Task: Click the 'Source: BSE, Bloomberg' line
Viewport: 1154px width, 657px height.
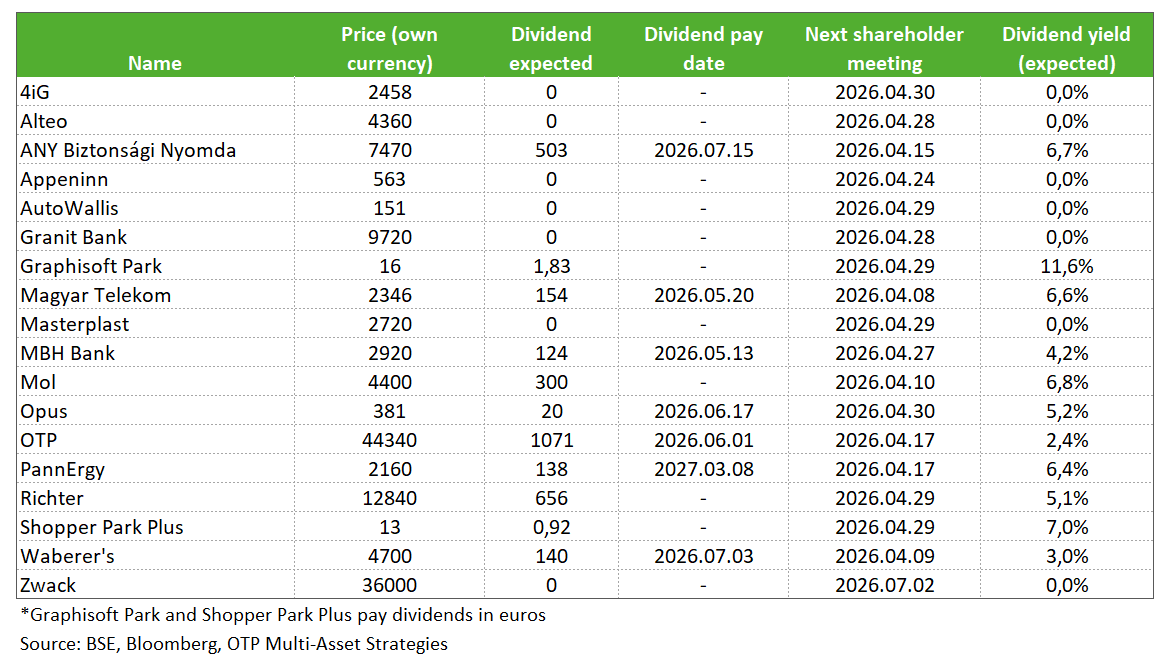Action: click(234, 644)
